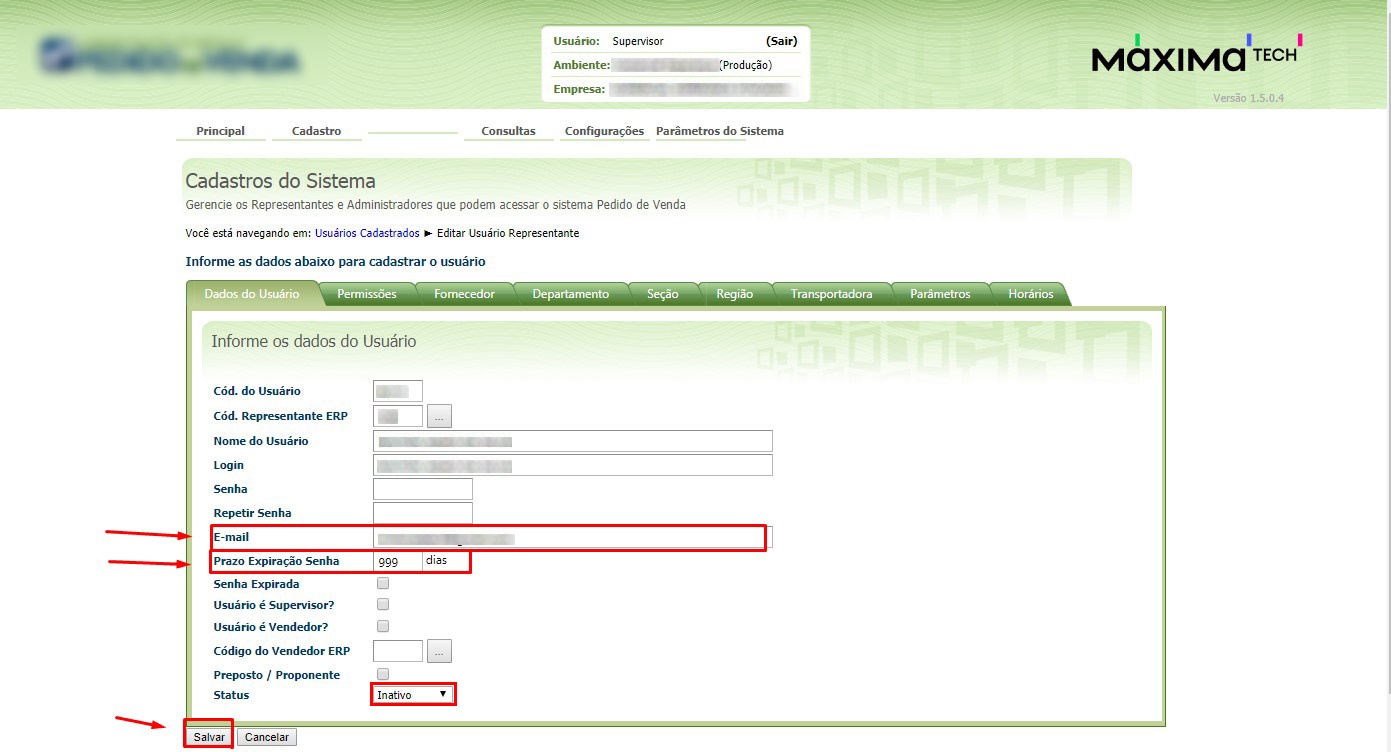This screenshot has height=752, width=1391.
Task: Check the Usuário é Vendedor option
Action: pos(383,626)
